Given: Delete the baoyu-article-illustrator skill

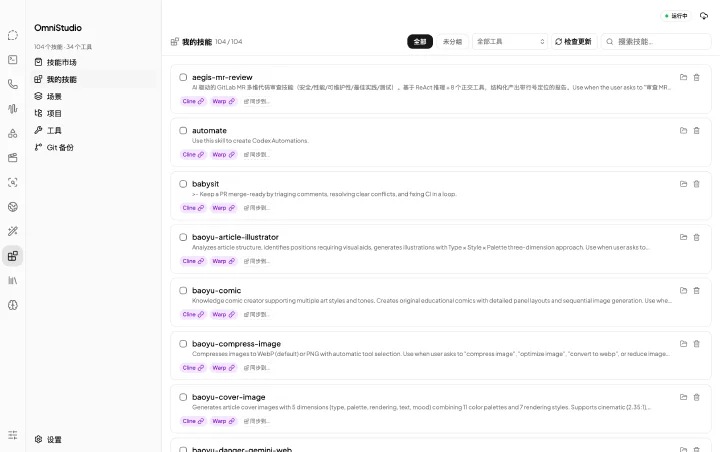Looking at the screenshot, I should tap(697, 237).
